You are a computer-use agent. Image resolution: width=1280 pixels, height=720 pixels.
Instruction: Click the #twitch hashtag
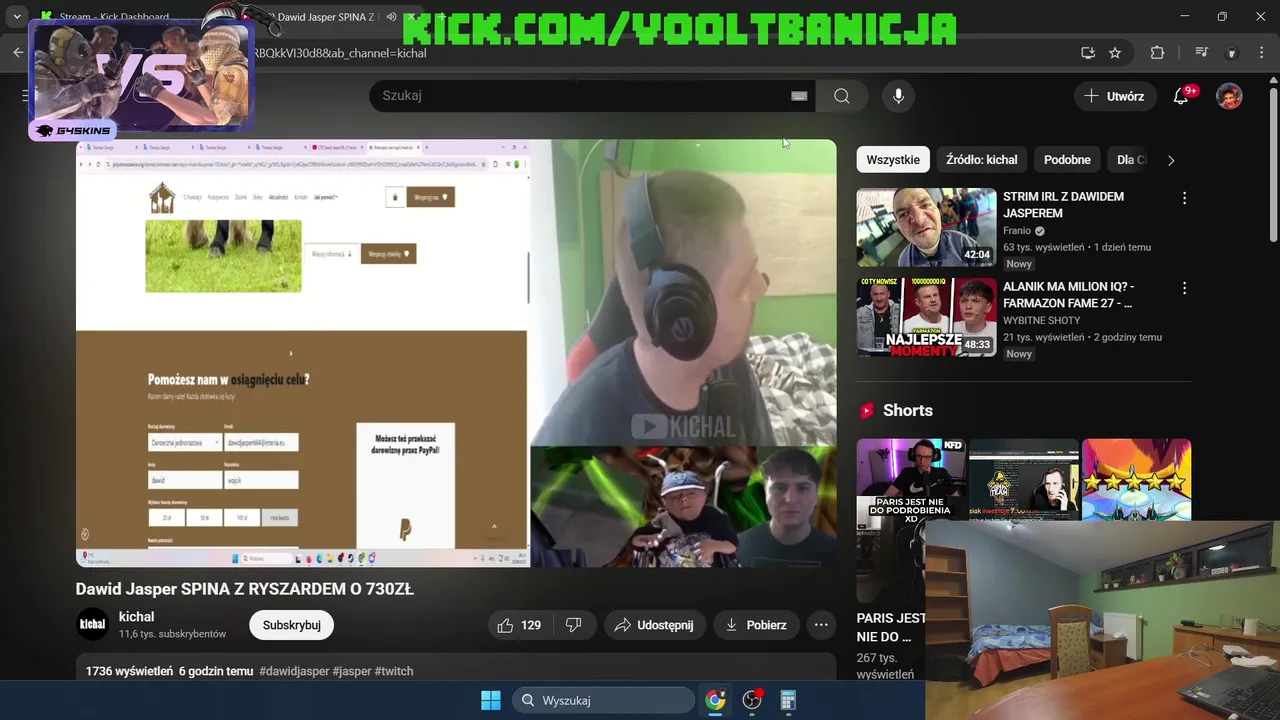pos(394,671)
